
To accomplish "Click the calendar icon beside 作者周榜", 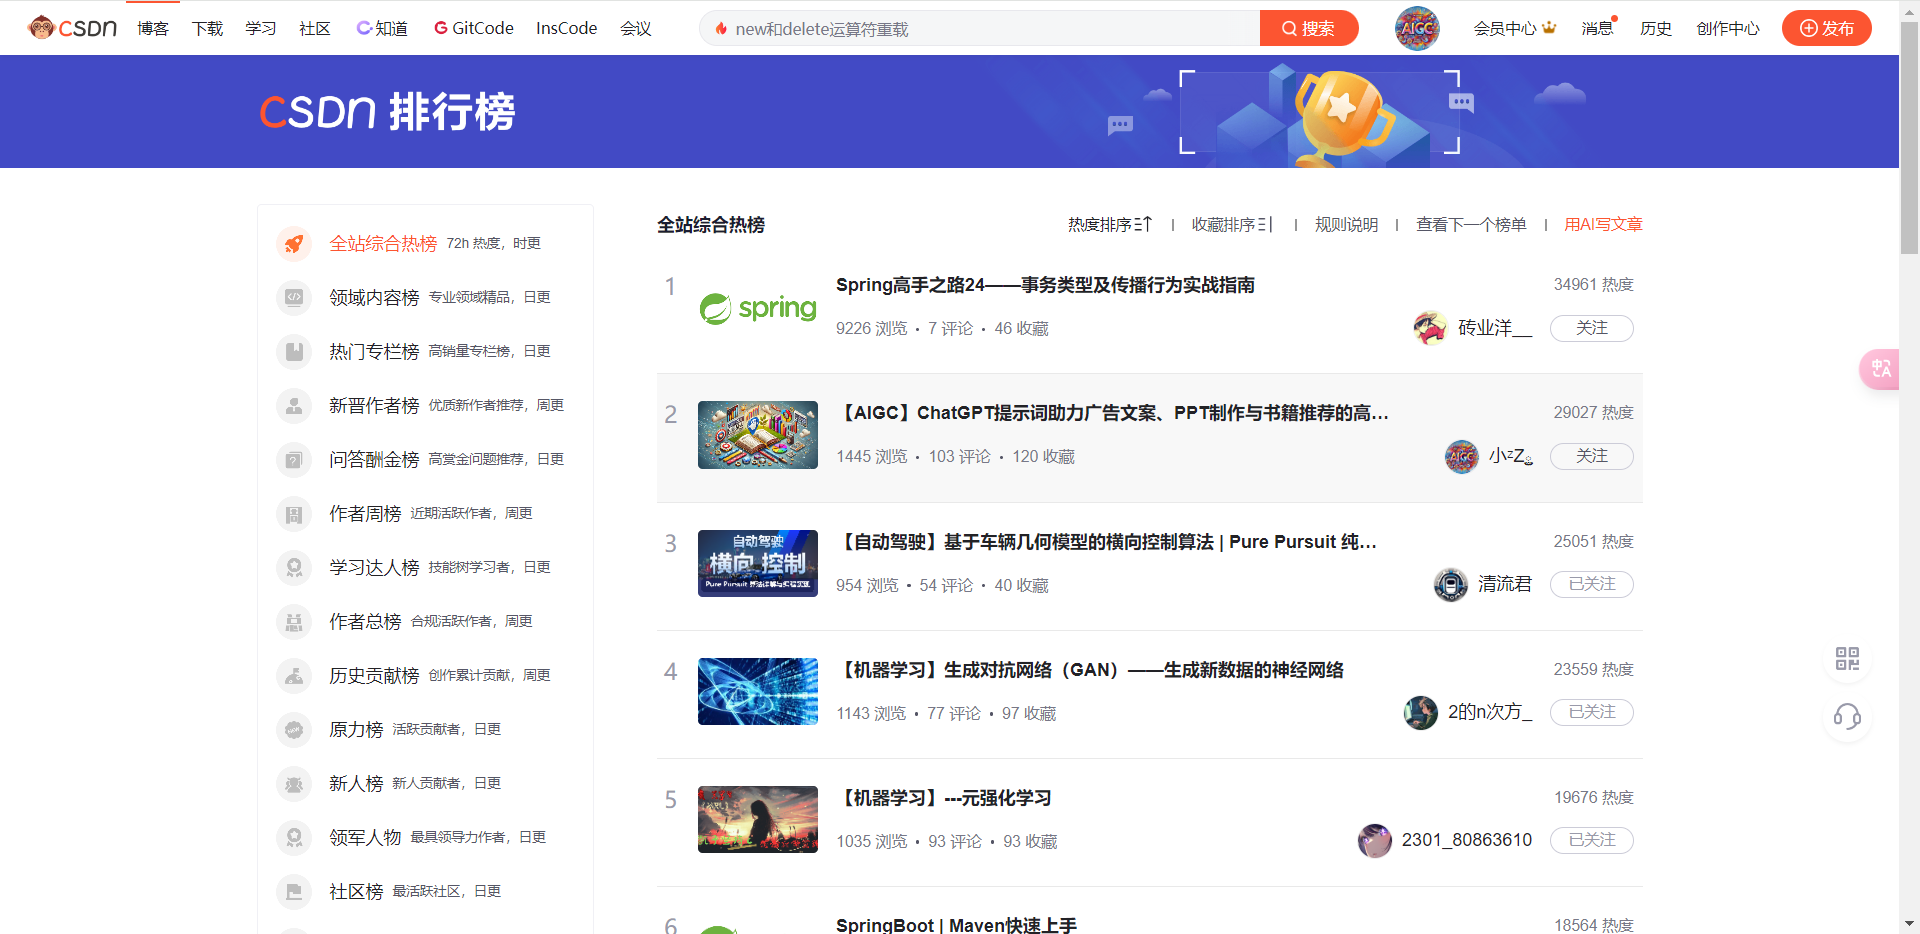I will click(294, 513).
